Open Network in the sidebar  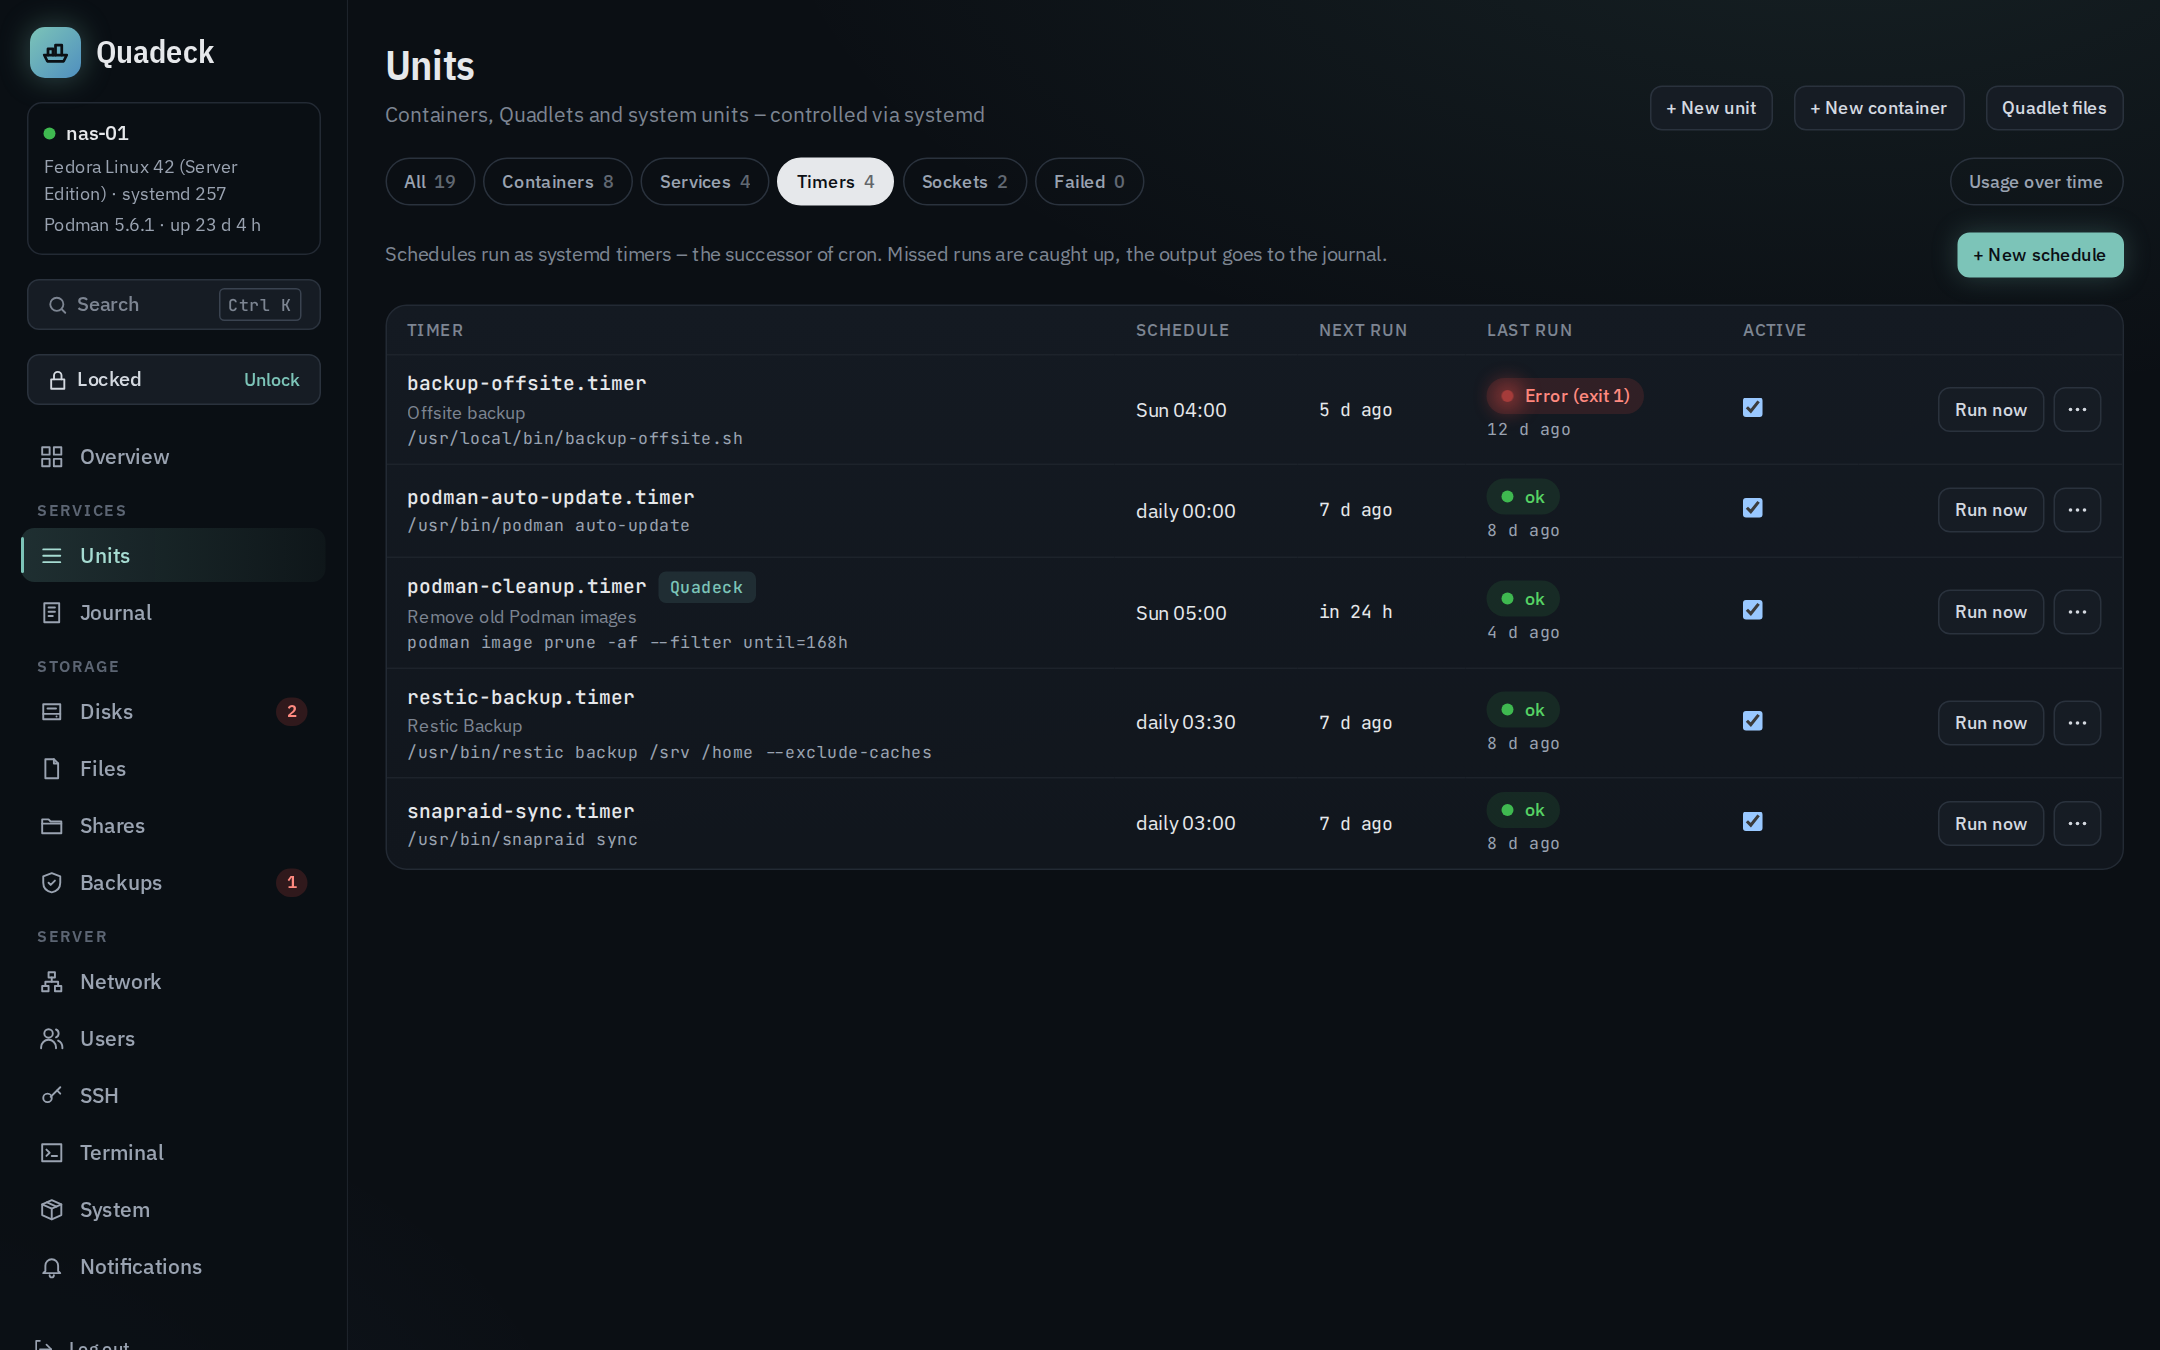coord(173,982)
